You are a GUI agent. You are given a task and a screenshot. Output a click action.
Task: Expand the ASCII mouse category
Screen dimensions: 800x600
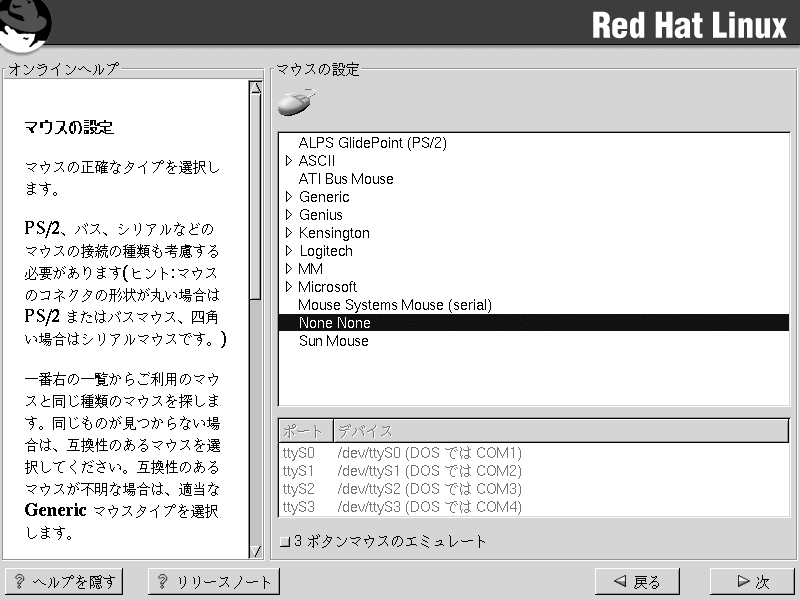click(288, 161)
